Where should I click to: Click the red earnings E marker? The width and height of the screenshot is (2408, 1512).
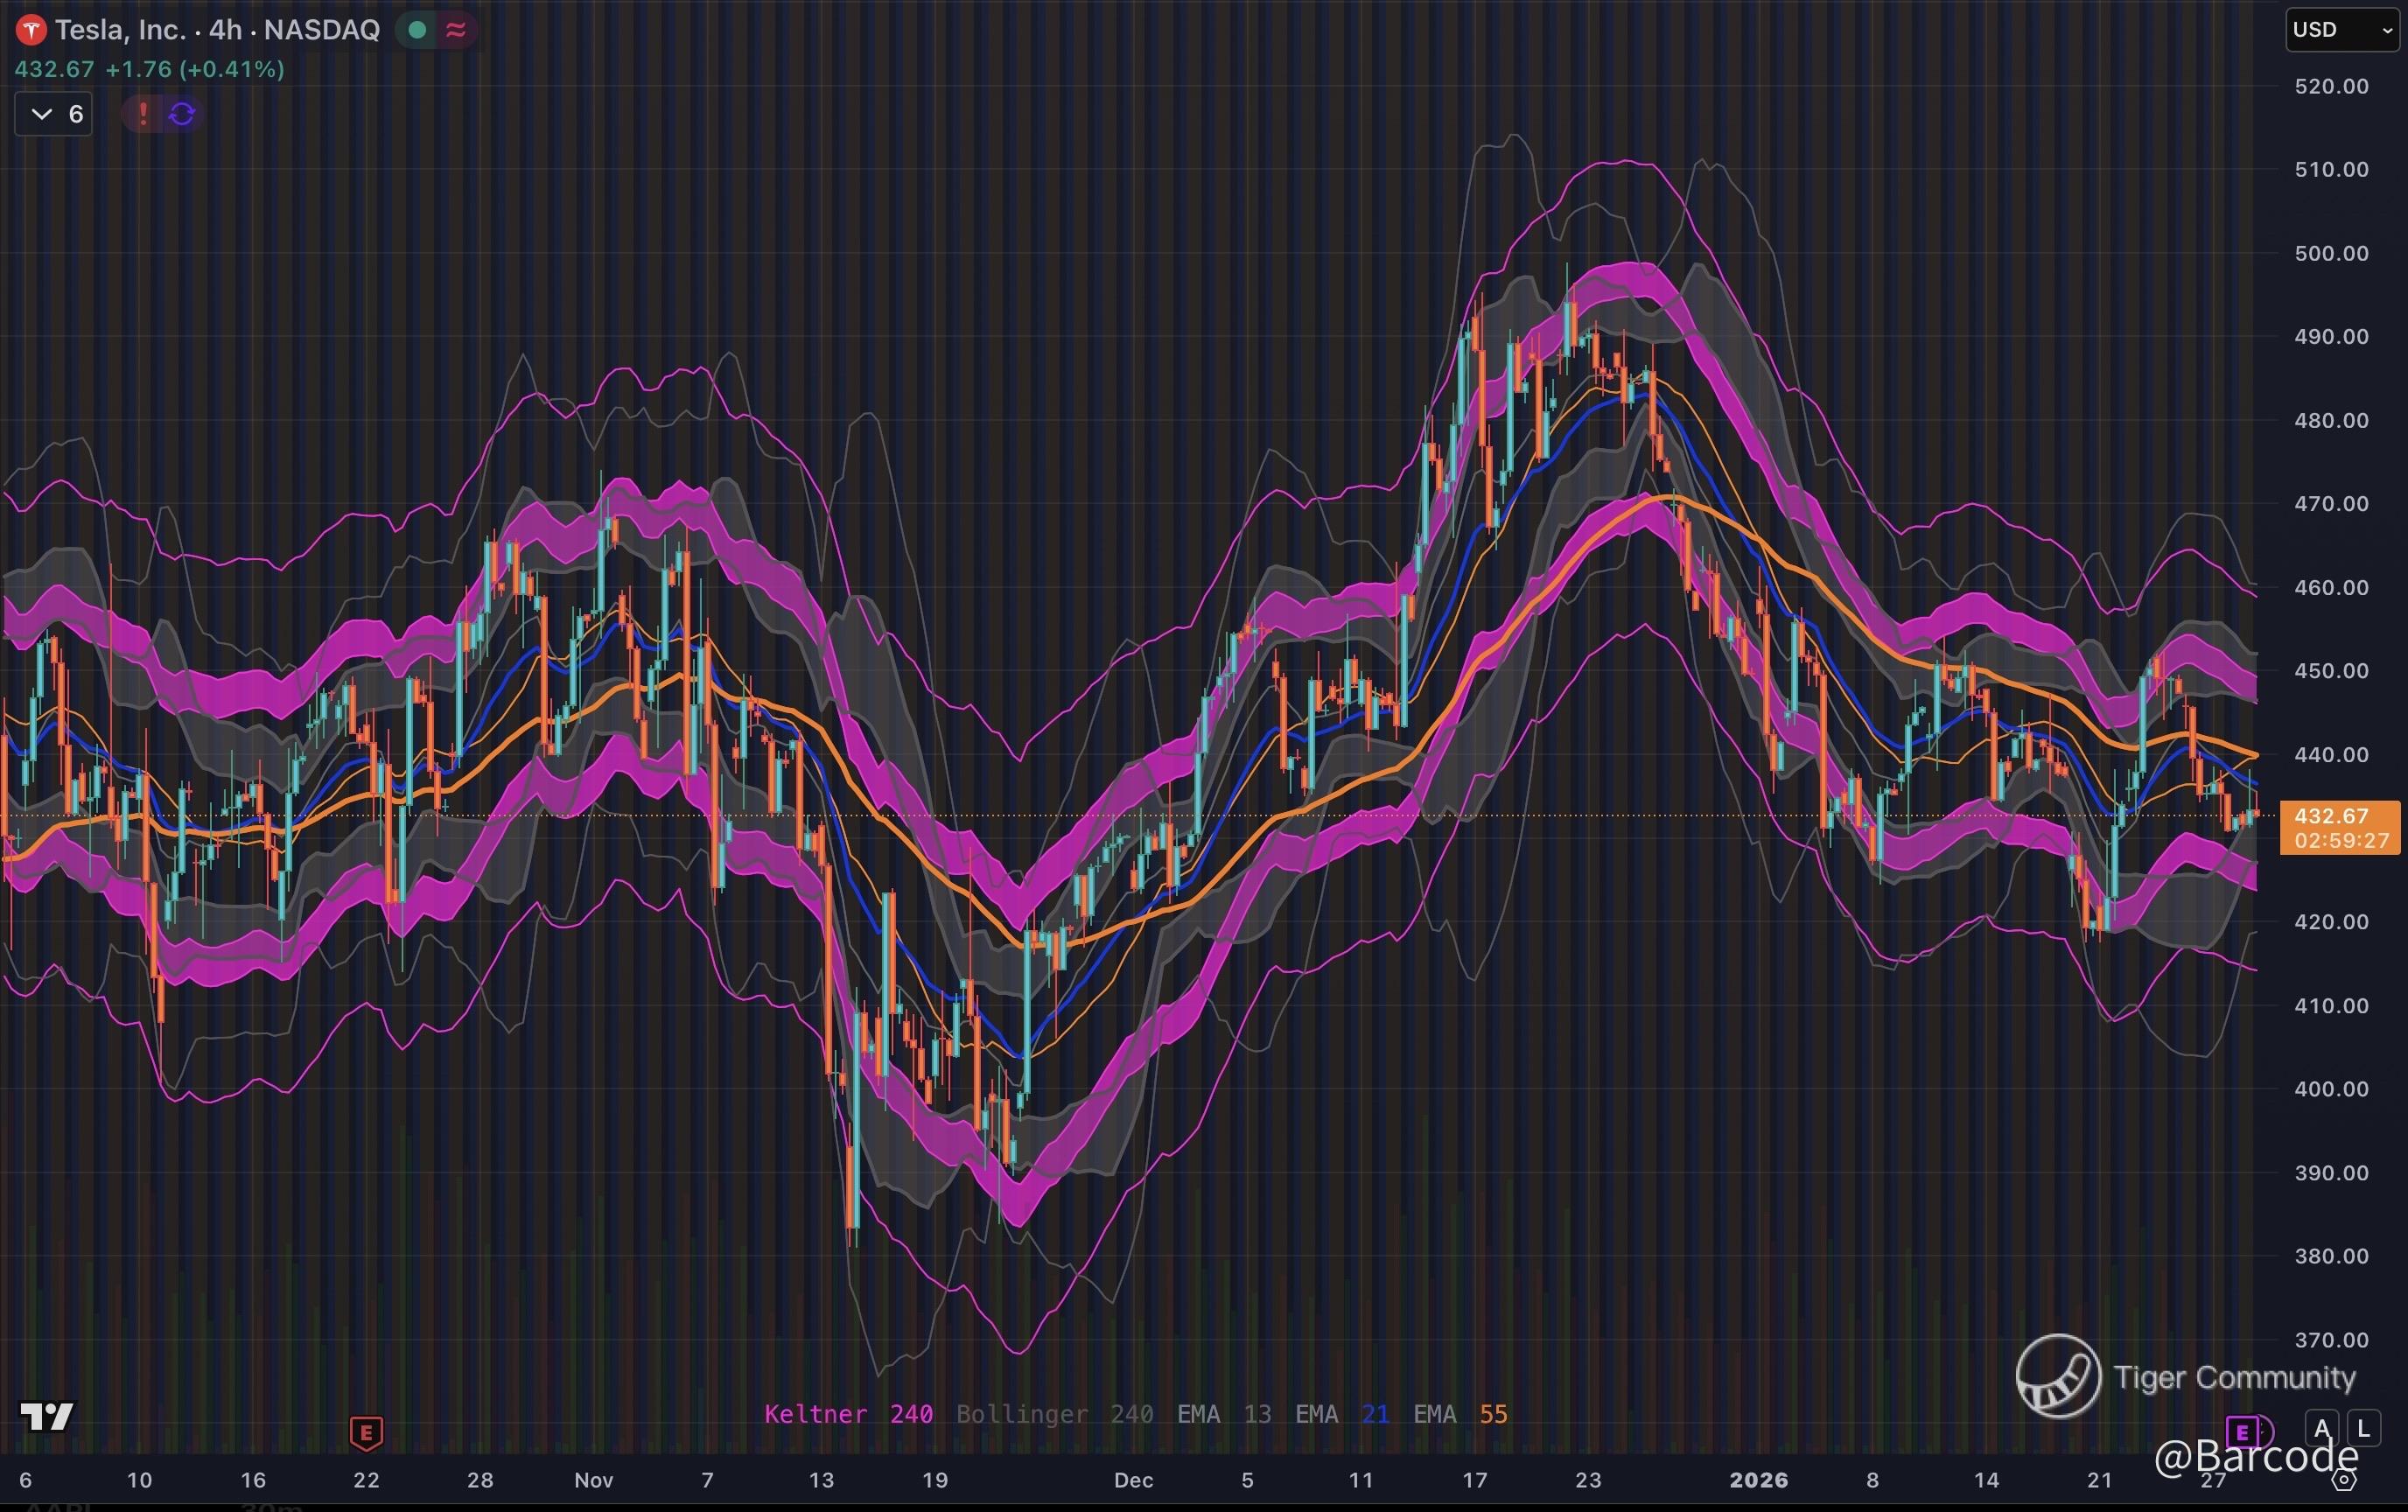click(x=366, y=1432)
